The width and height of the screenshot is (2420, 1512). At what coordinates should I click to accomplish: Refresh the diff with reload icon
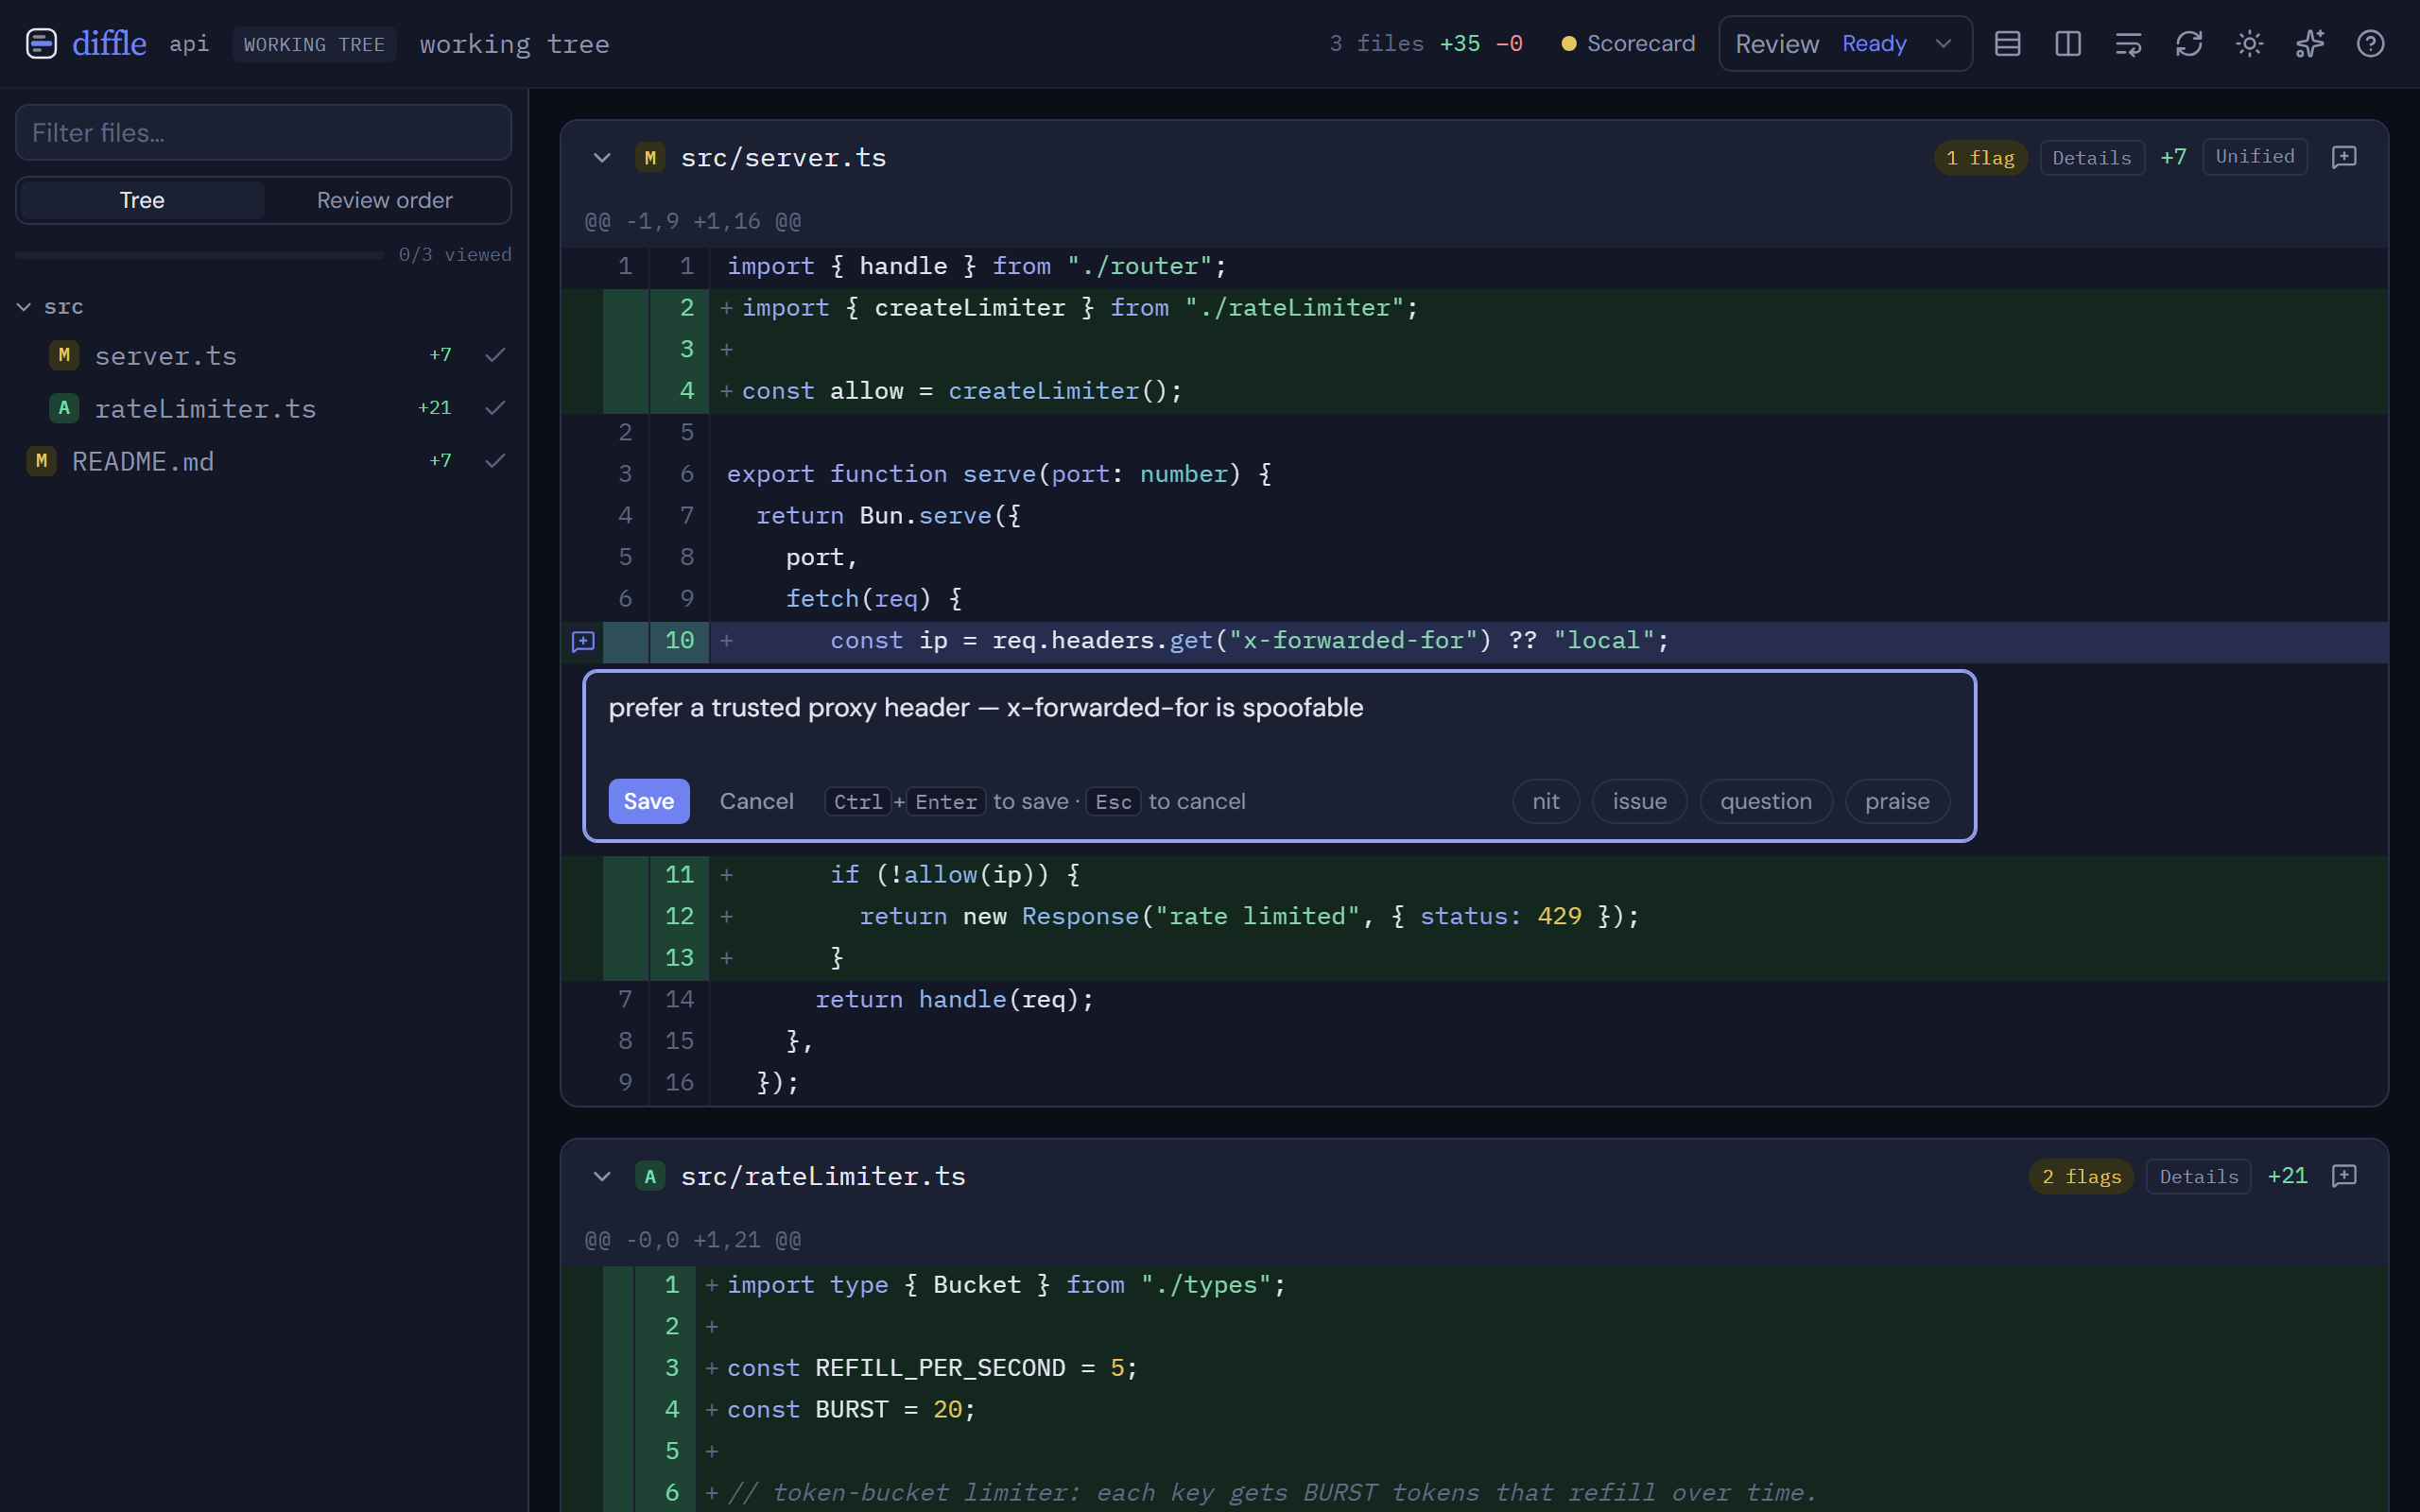pyautogui.click(x=2189, y=44)
